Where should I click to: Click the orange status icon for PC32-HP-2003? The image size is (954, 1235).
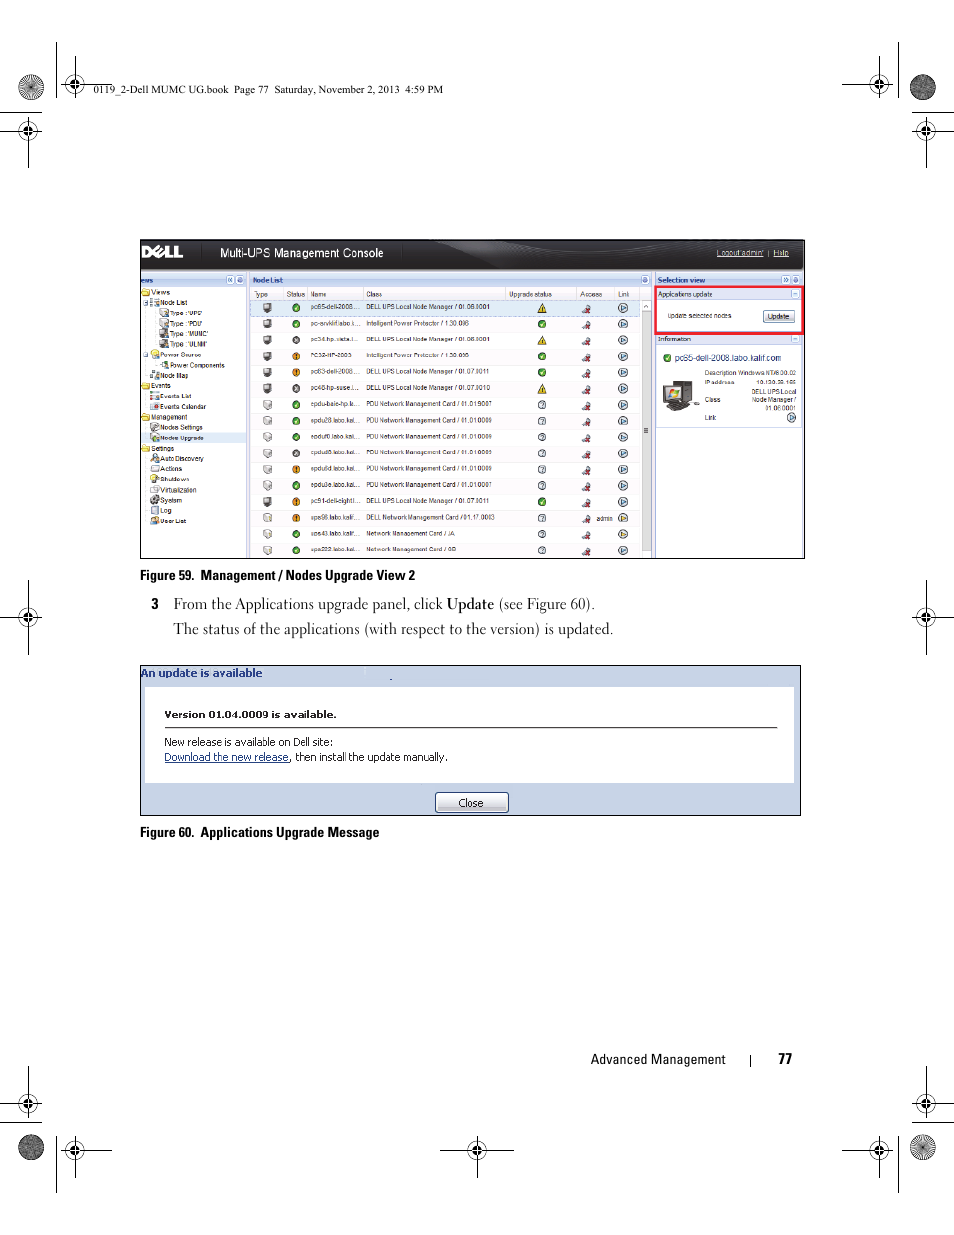(x=296, y=356)
